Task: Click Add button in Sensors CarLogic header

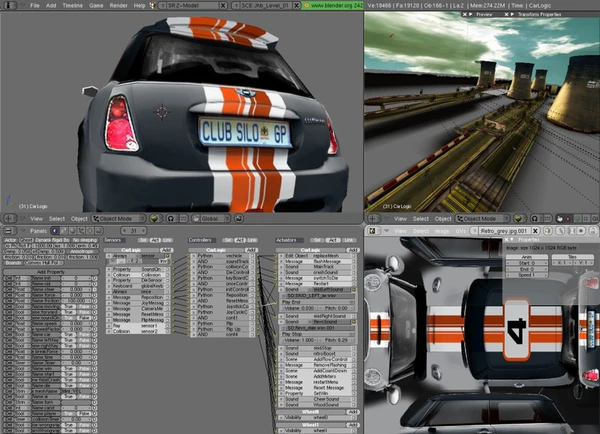Action: coord(165,249)
